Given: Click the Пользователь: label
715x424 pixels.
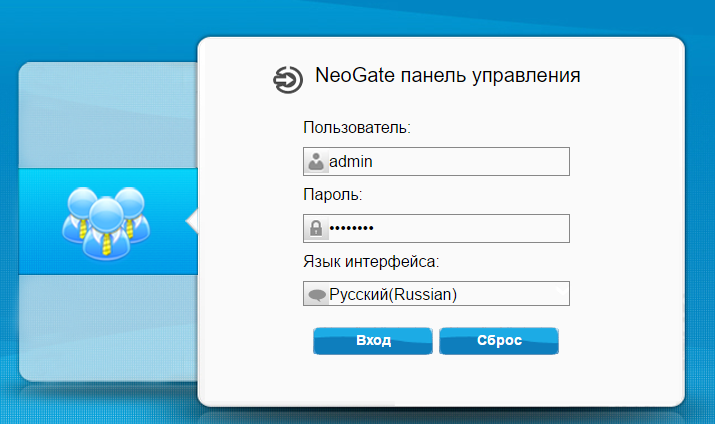Looking at the screenshot, I should click(357, 128).
